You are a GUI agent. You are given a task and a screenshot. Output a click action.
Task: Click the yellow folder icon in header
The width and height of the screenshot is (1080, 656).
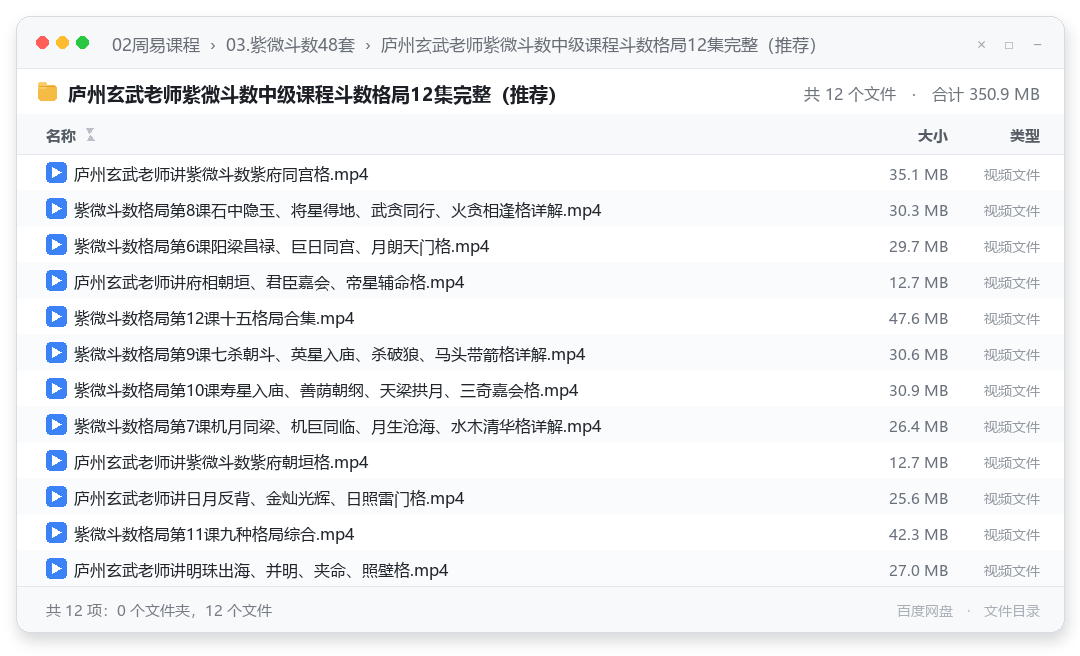[x=48, y=92]
